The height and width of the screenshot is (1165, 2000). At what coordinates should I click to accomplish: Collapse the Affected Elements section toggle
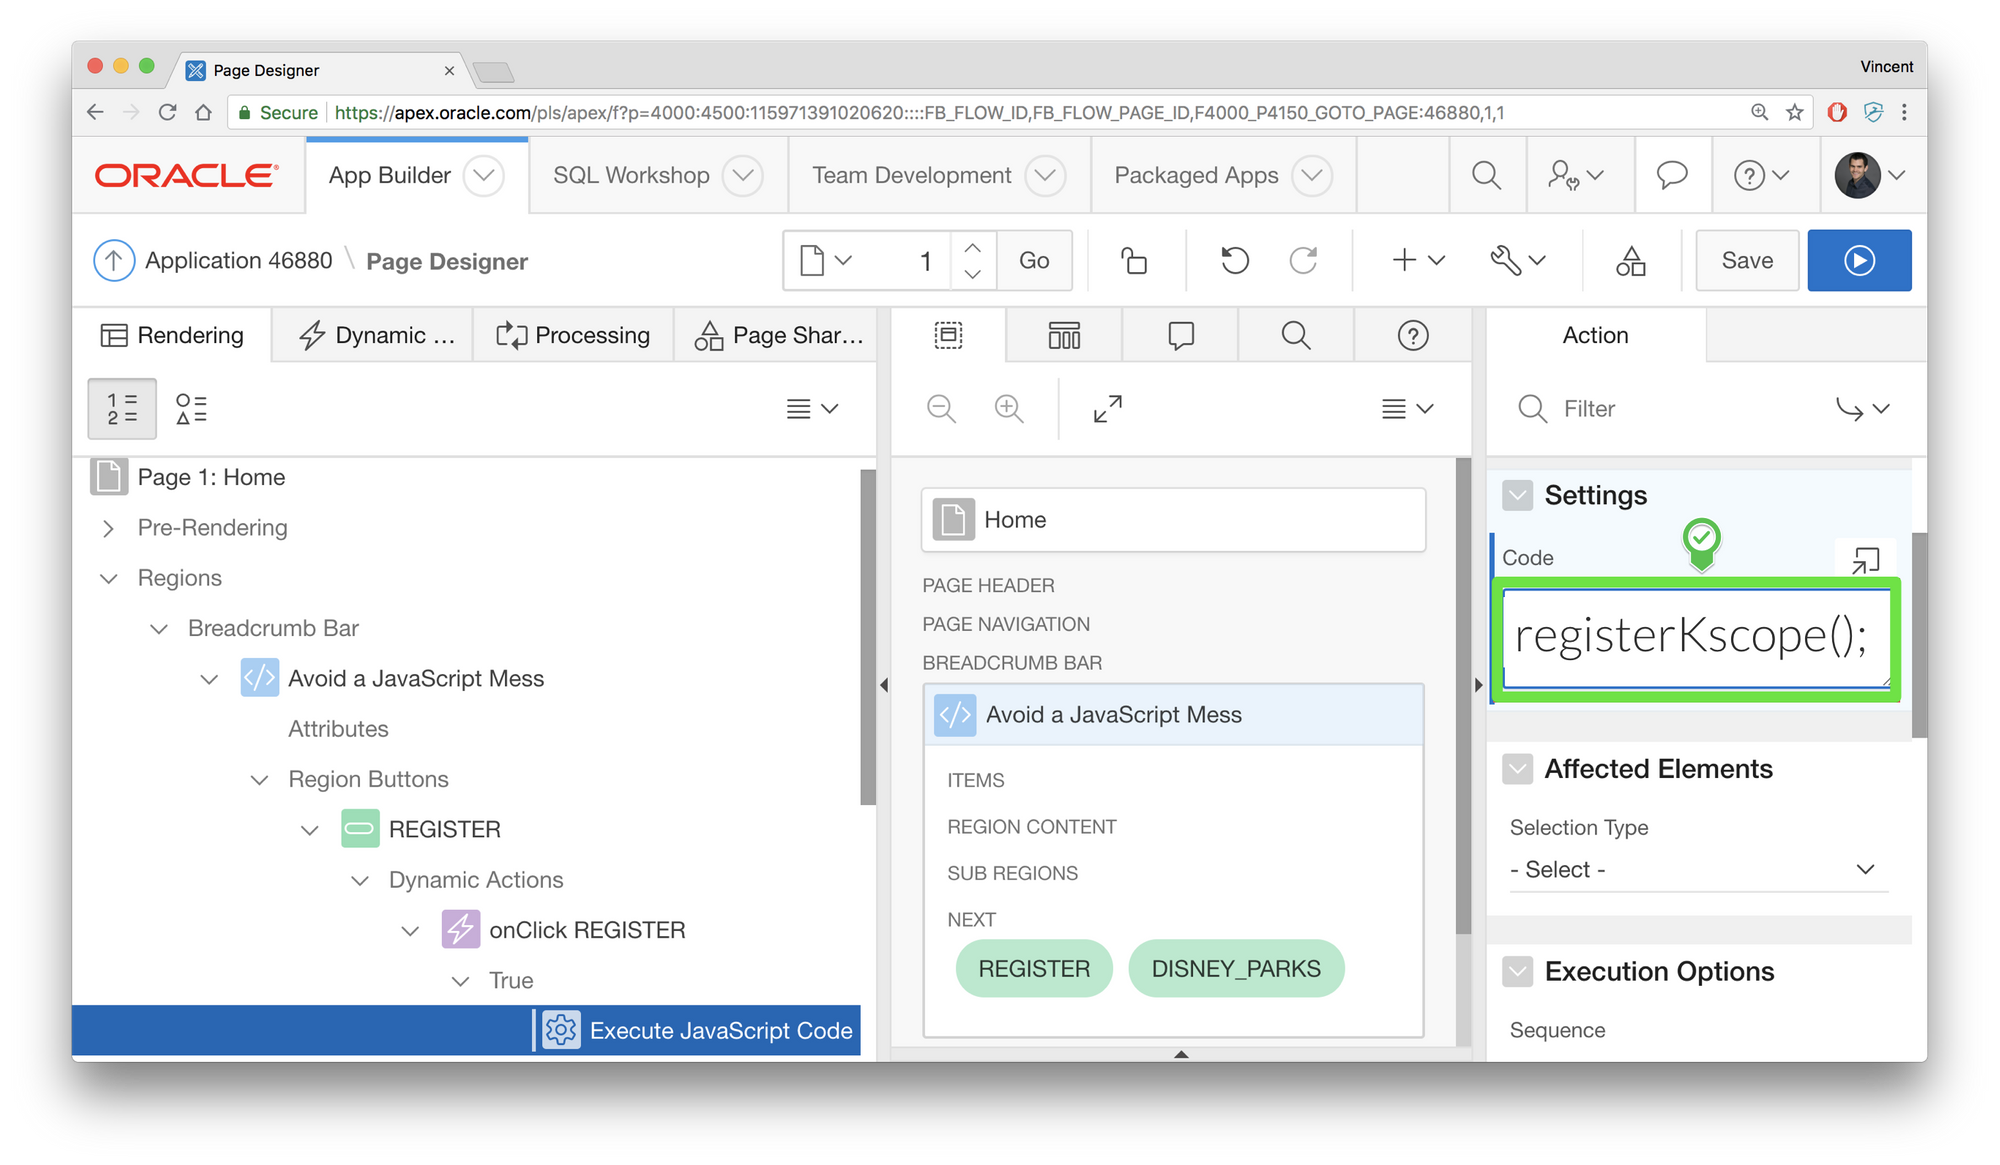click(1517, 769)
